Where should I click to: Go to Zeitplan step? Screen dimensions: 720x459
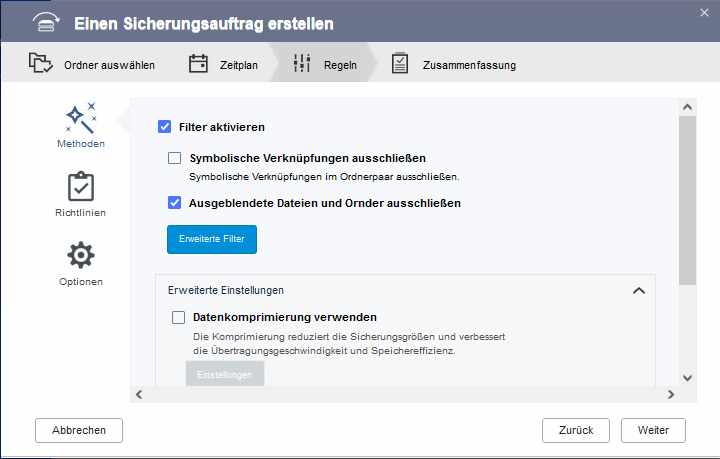tap(239, 65)
